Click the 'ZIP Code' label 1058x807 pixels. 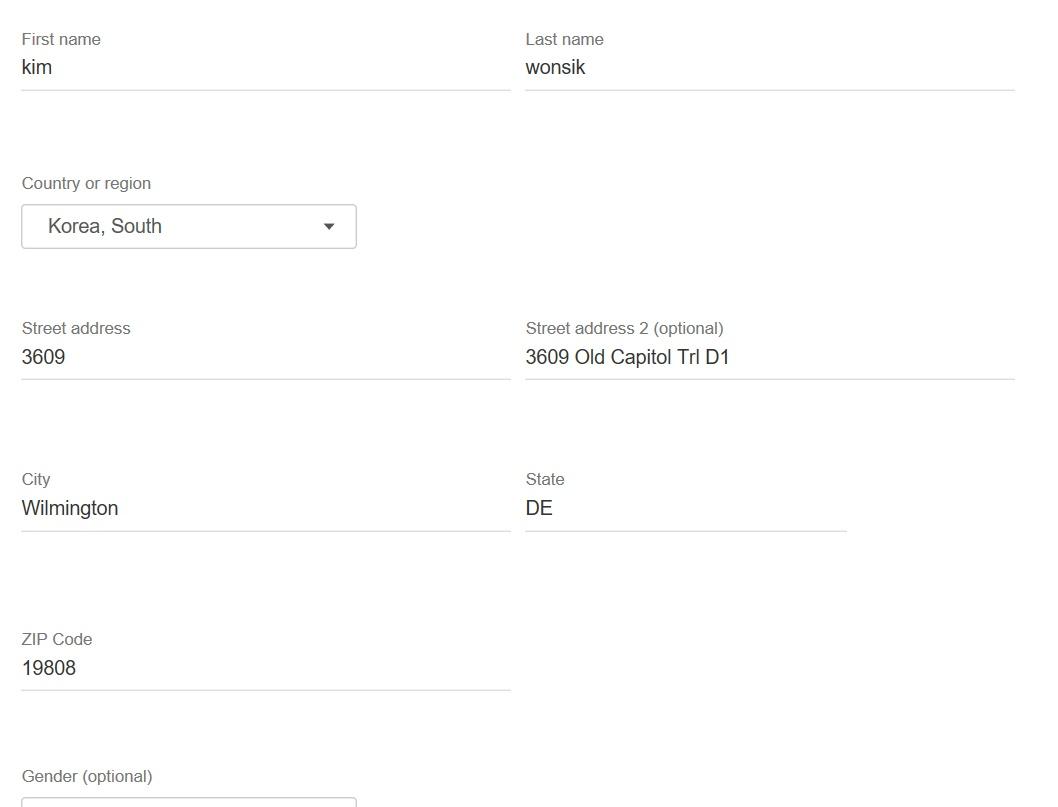click(x=57, y=639)
